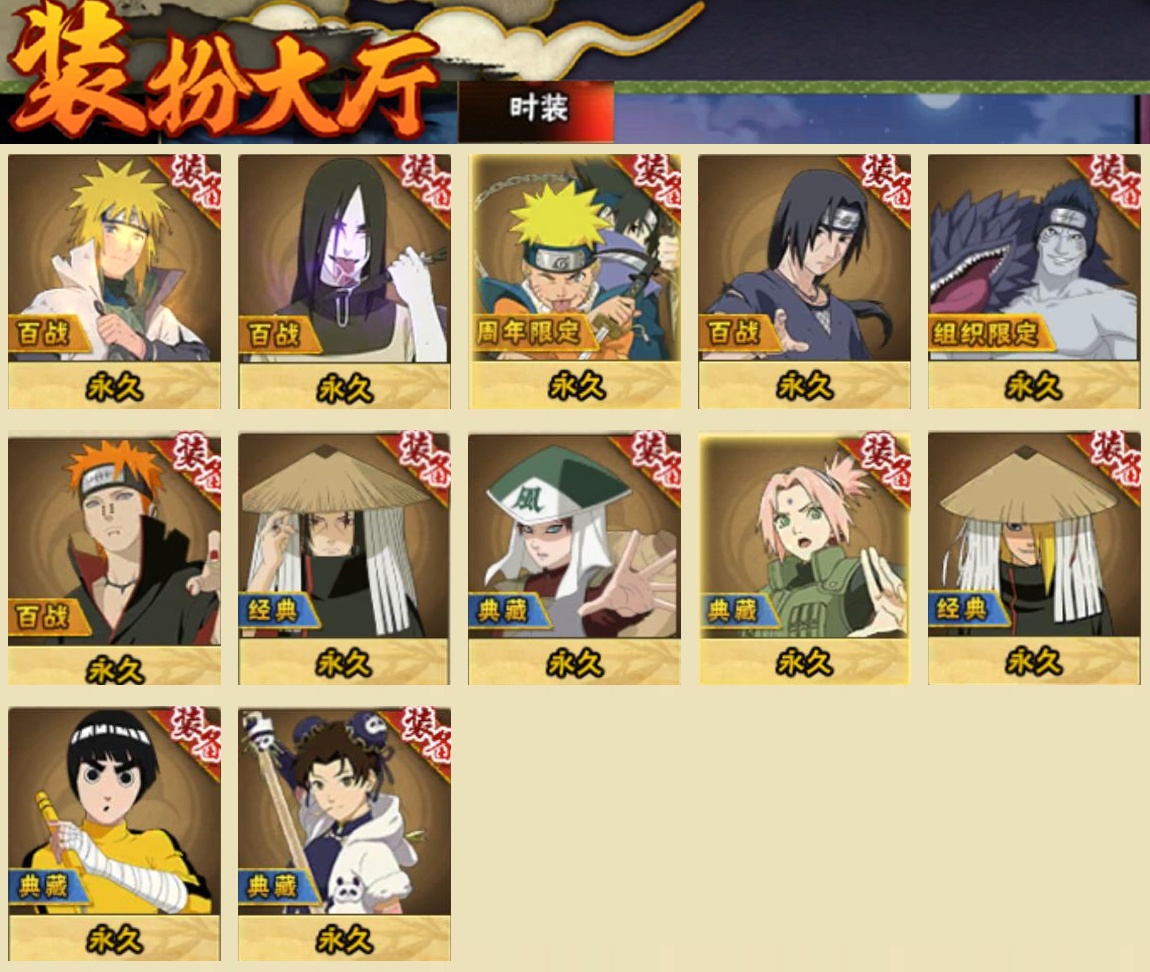Select the orange-haired Pain 百战 costume
This screenshot has height=972, width=1150.
click(x=114, y=558)
